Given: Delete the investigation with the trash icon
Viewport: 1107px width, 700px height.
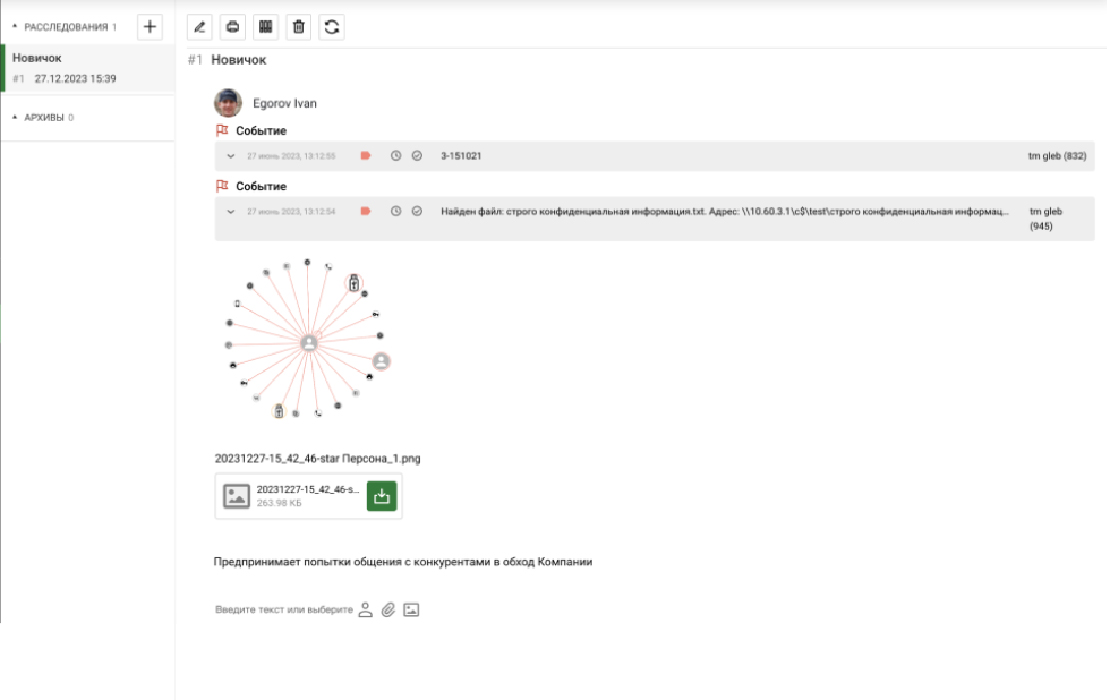Looking at the screenshot, I should 298,27.
